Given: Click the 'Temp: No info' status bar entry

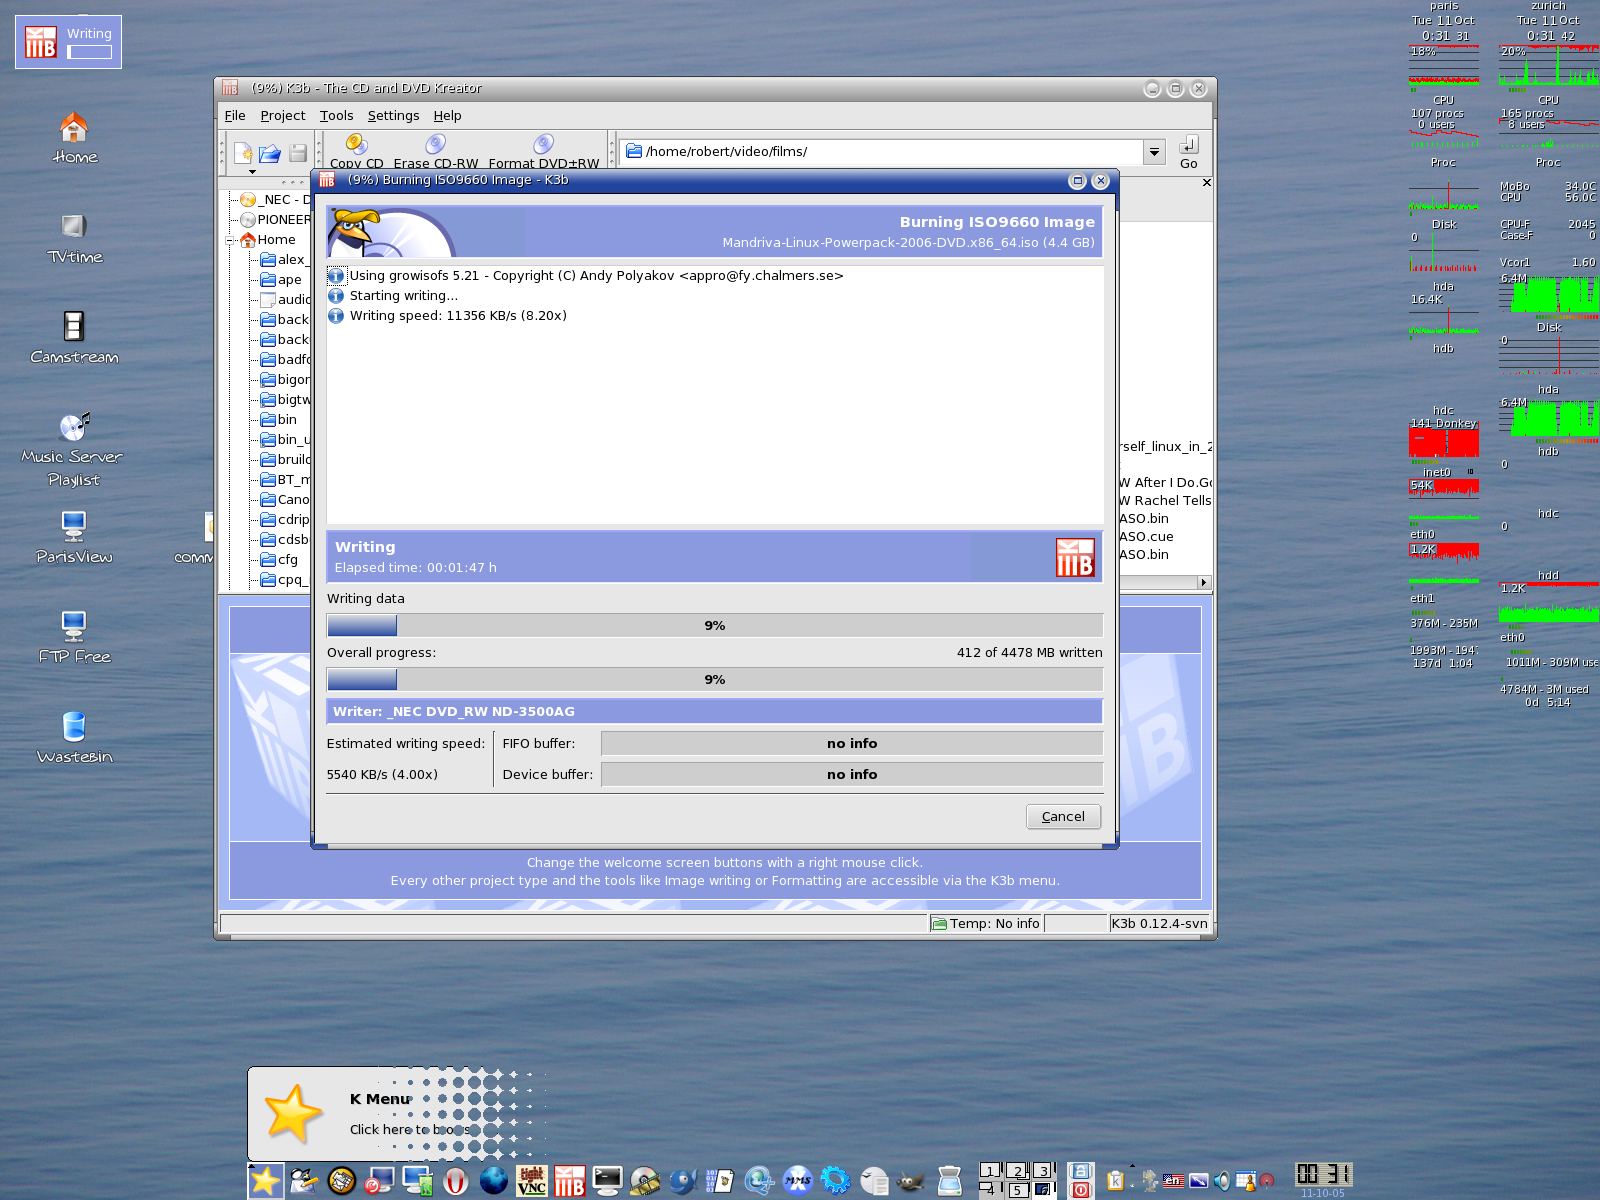Looking at the screenshot, I should tap(986, 923).
